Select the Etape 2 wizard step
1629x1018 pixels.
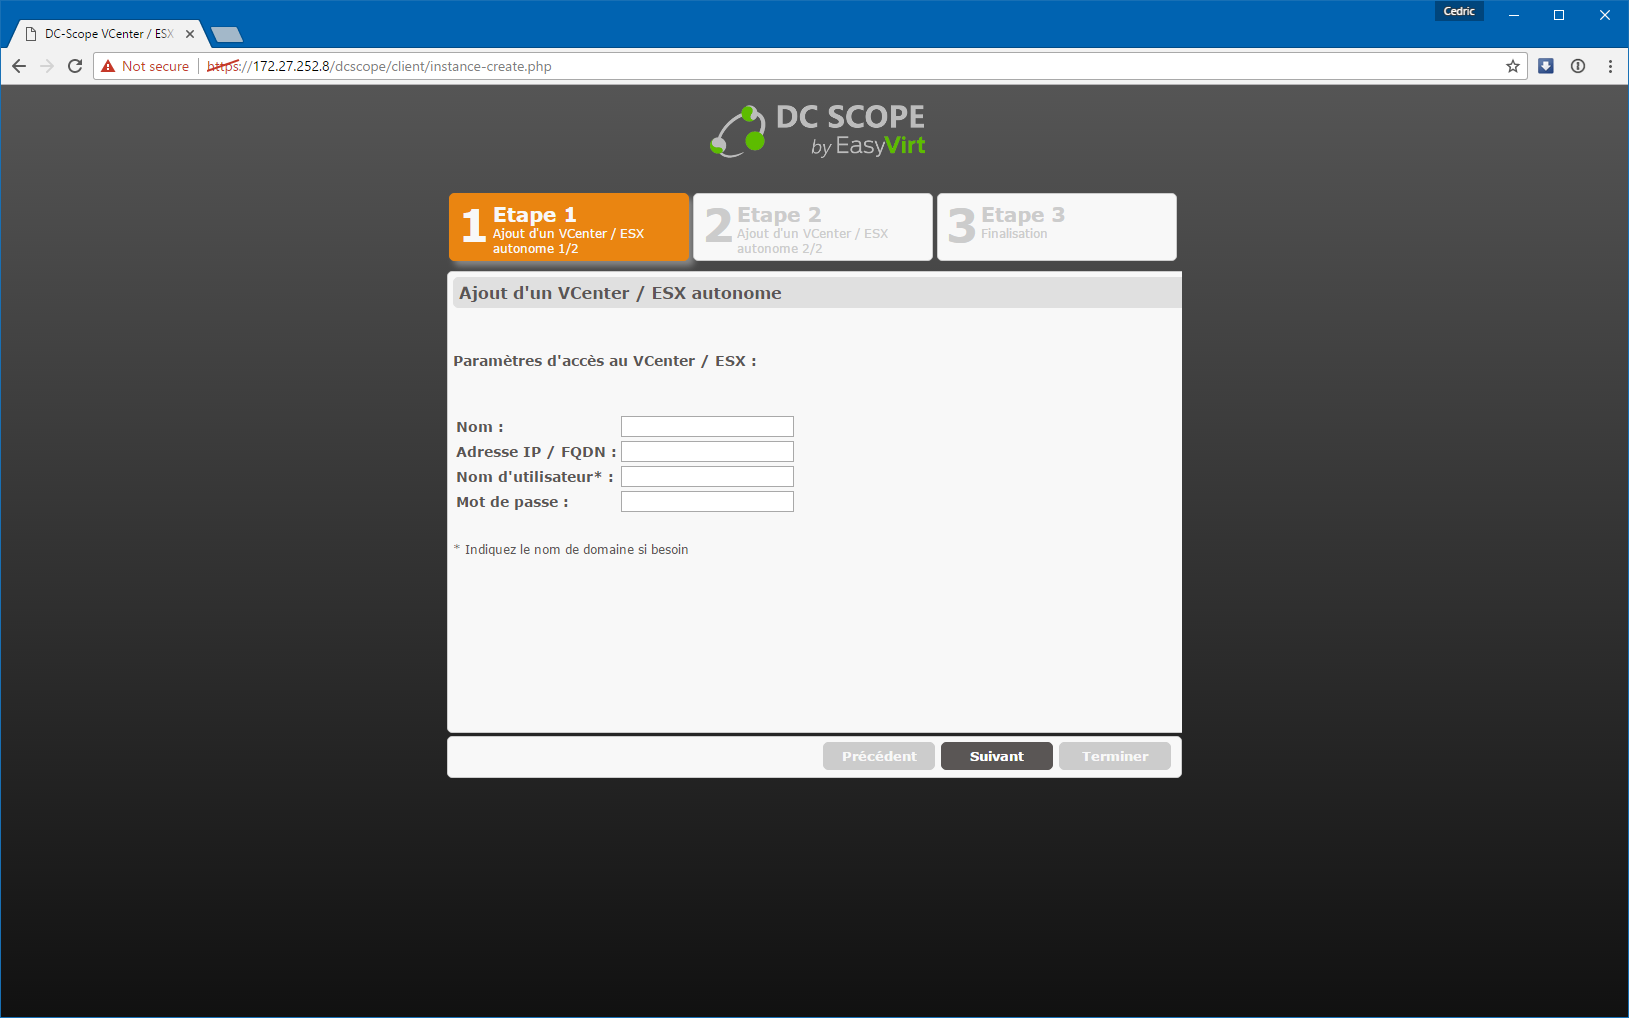(813, 227)
